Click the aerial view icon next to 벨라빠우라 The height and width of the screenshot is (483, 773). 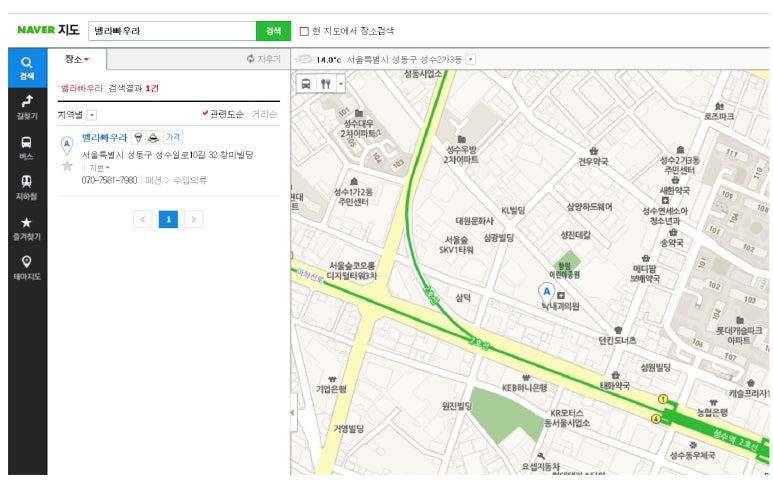pos(153,138)
